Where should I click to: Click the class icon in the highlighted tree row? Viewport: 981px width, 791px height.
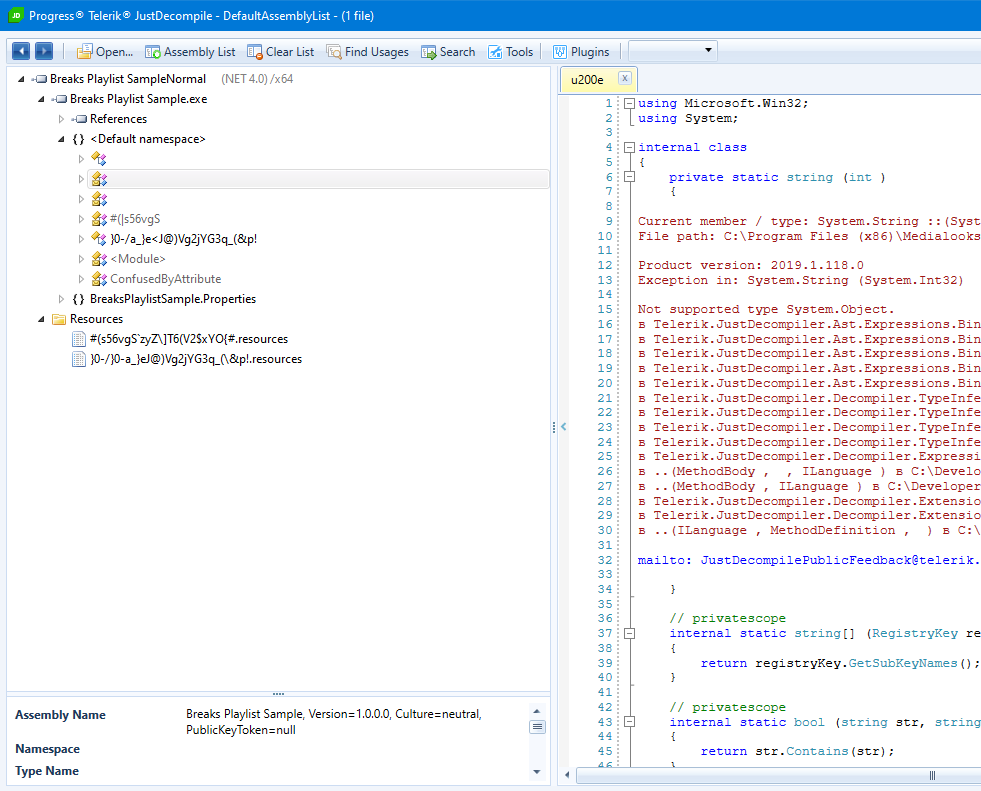pyautogui.click(x=99, y=179)
